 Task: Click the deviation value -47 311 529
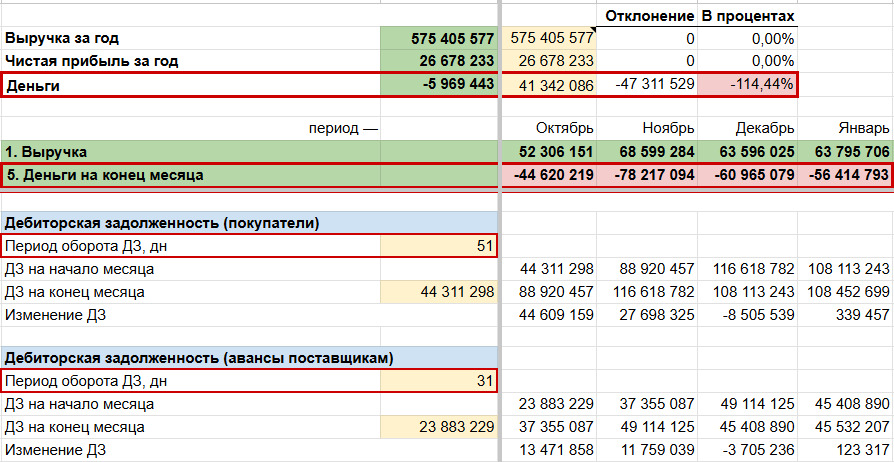[649, 85]
